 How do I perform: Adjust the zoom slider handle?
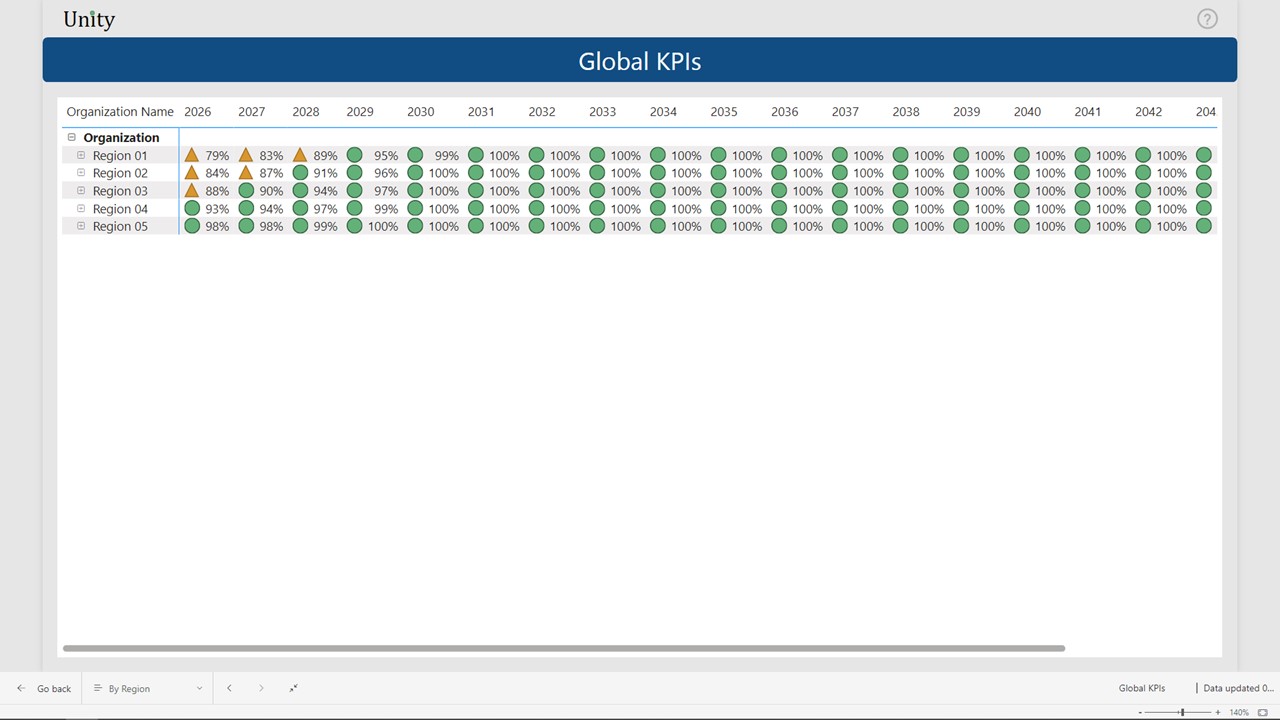[1182, 712]
